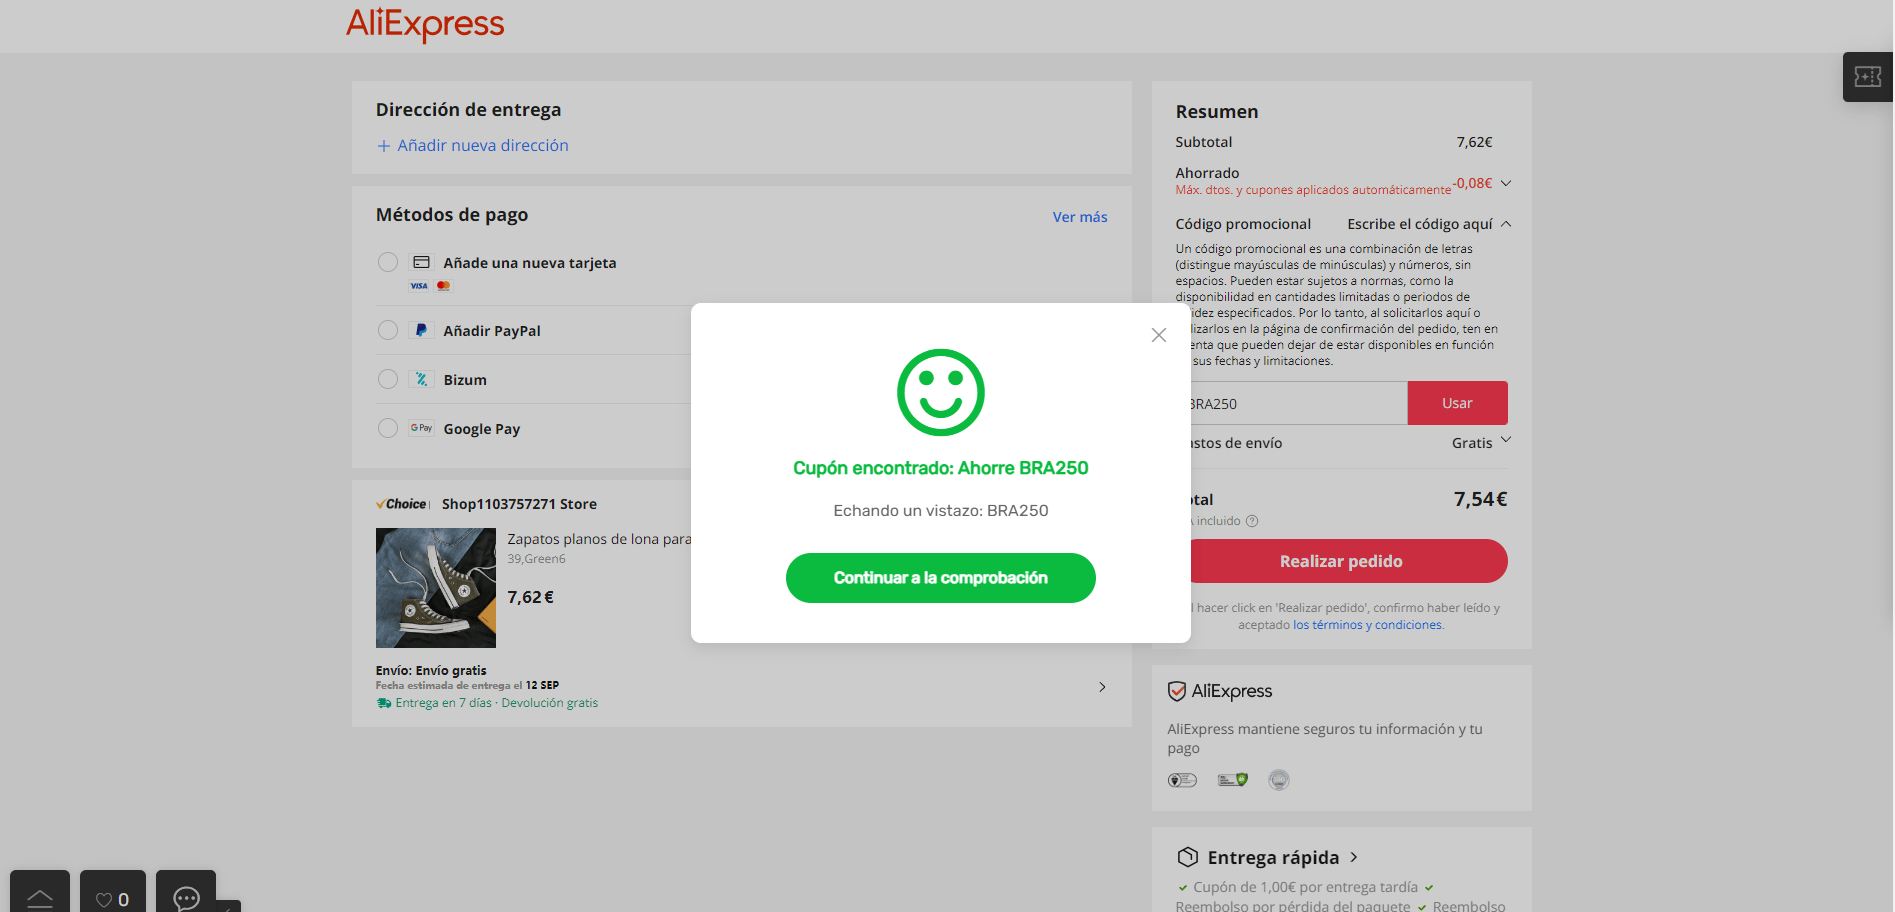Expand shipping costs Gratis chevron
The image size is (1895, 912).
tap(1506, 440)
